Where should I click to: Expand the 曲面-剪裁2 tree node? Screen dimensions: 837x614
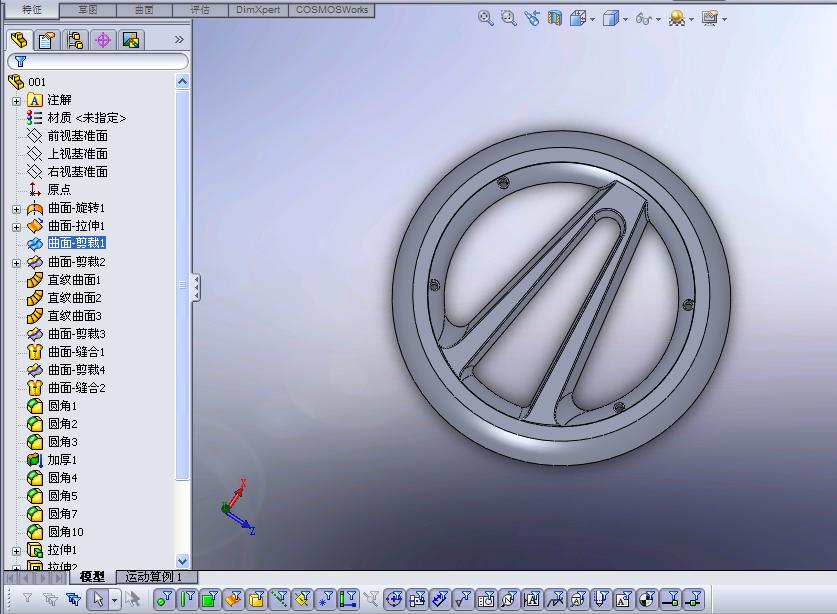click(x=17, y=263)
